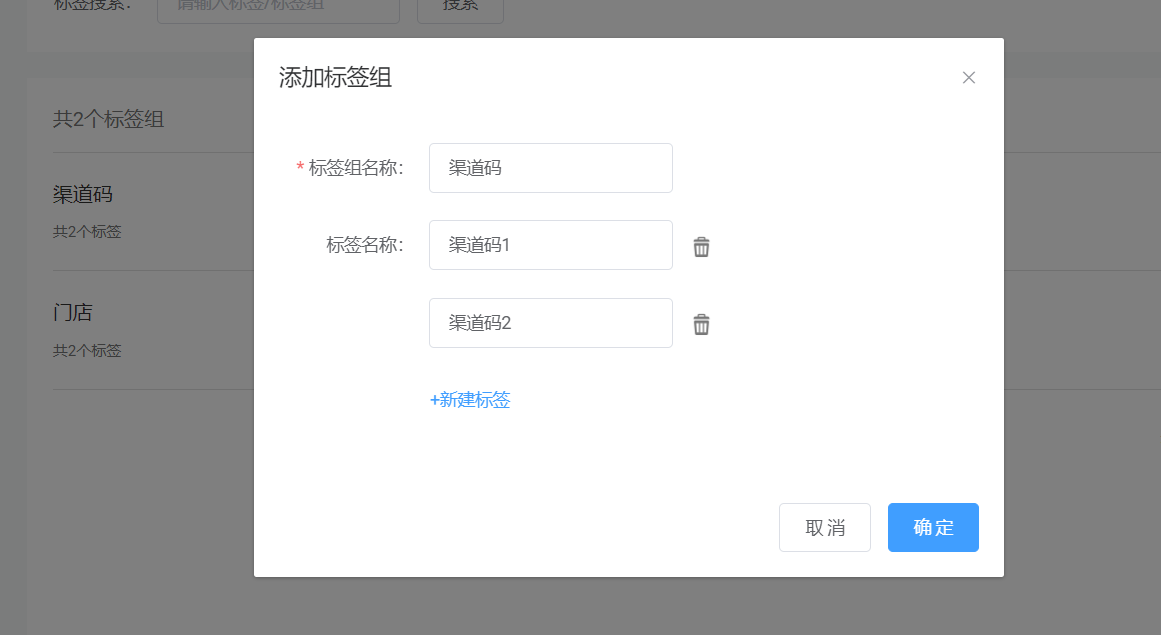Screen dimensions: 1161x635
Task: Confirm with the 确定 button
Action: pos(933,528)
